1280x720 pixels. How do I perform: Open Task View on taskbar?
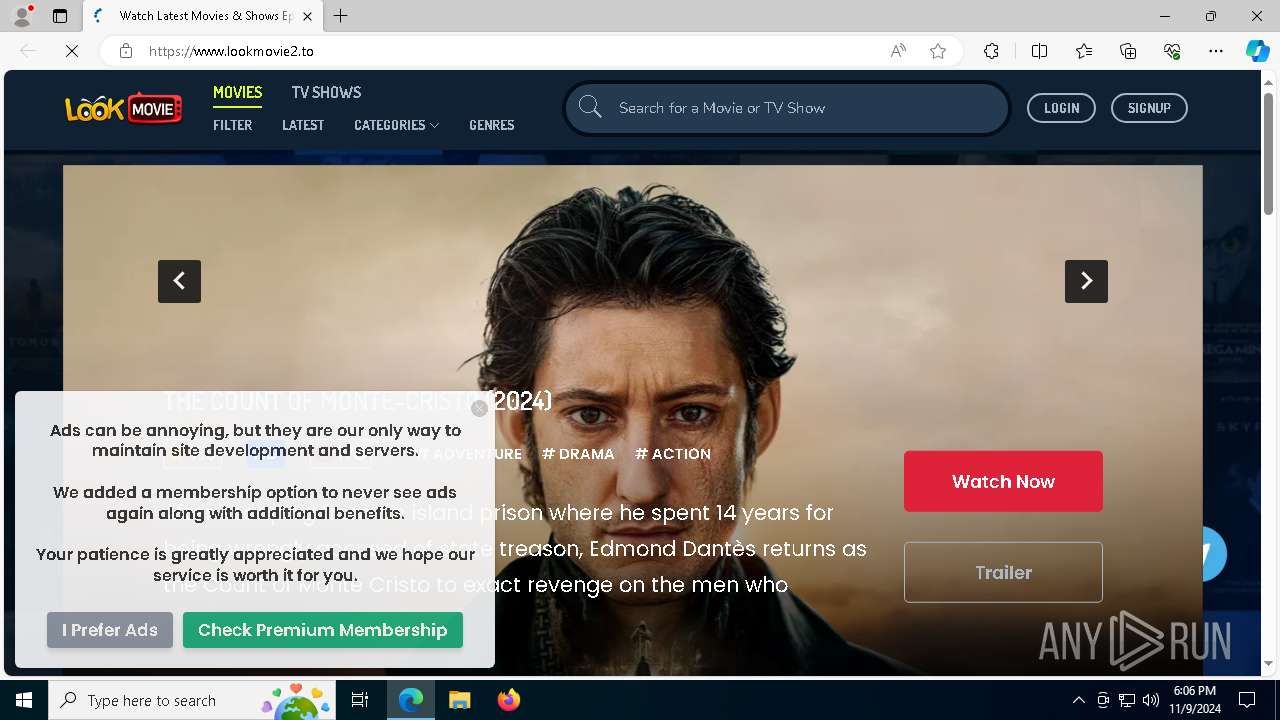[x=360, y=700]
